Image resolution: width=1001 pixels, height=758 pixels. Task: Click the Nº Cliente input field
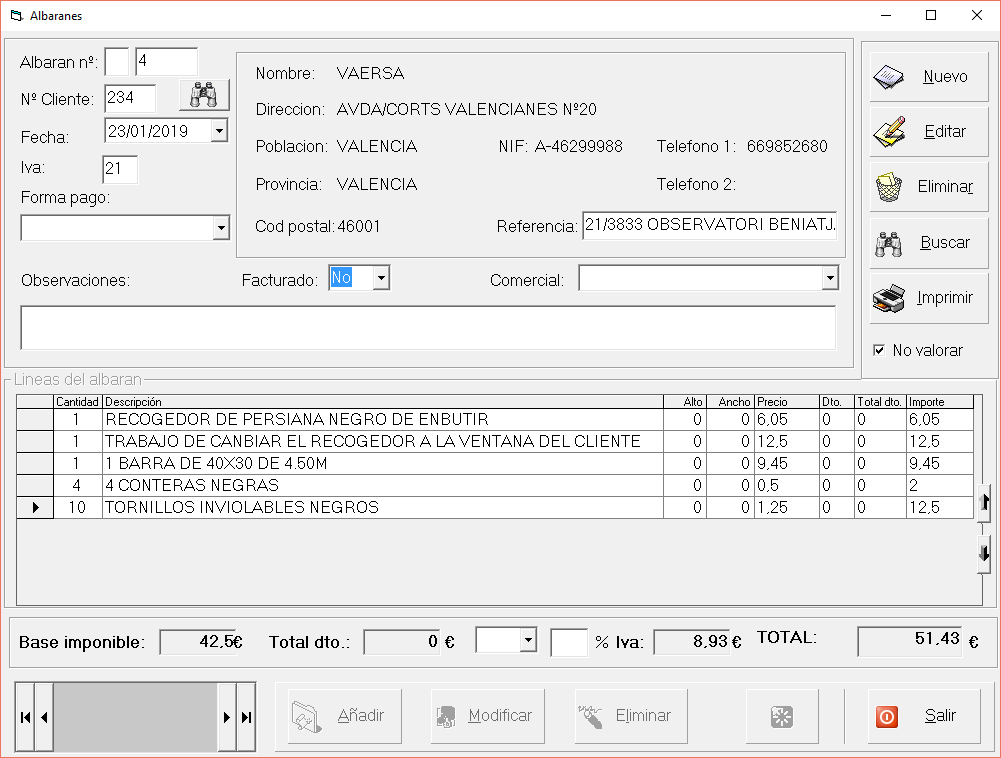(130, 98)
